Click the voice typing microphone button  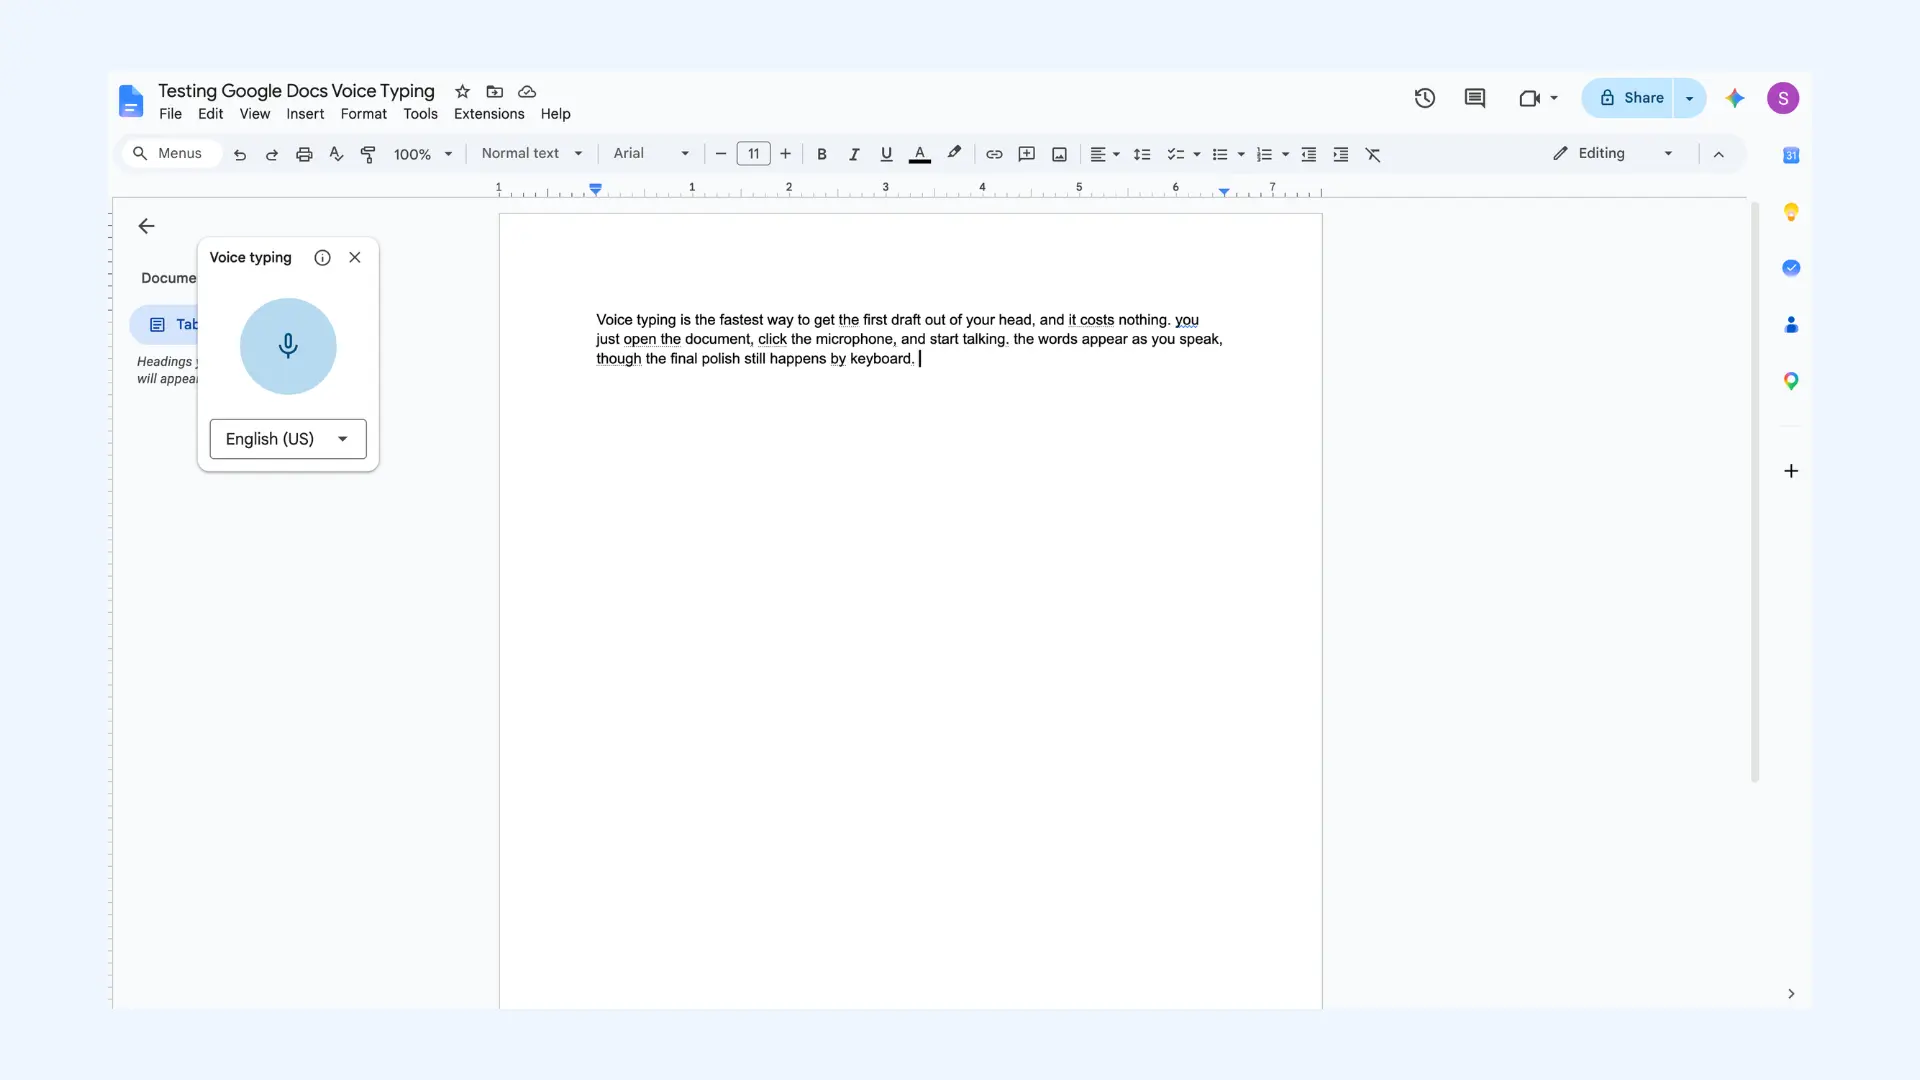pyautogui.click(x=288, y=346)
